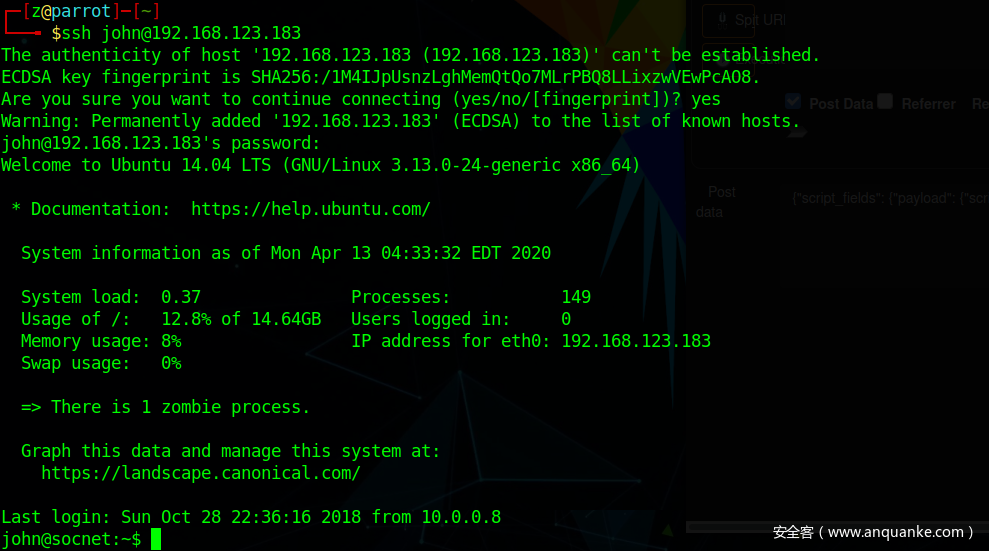Viewport: 989px width, 551px height.
Task: Enable the Referrer checkbox
Action: 884,101
